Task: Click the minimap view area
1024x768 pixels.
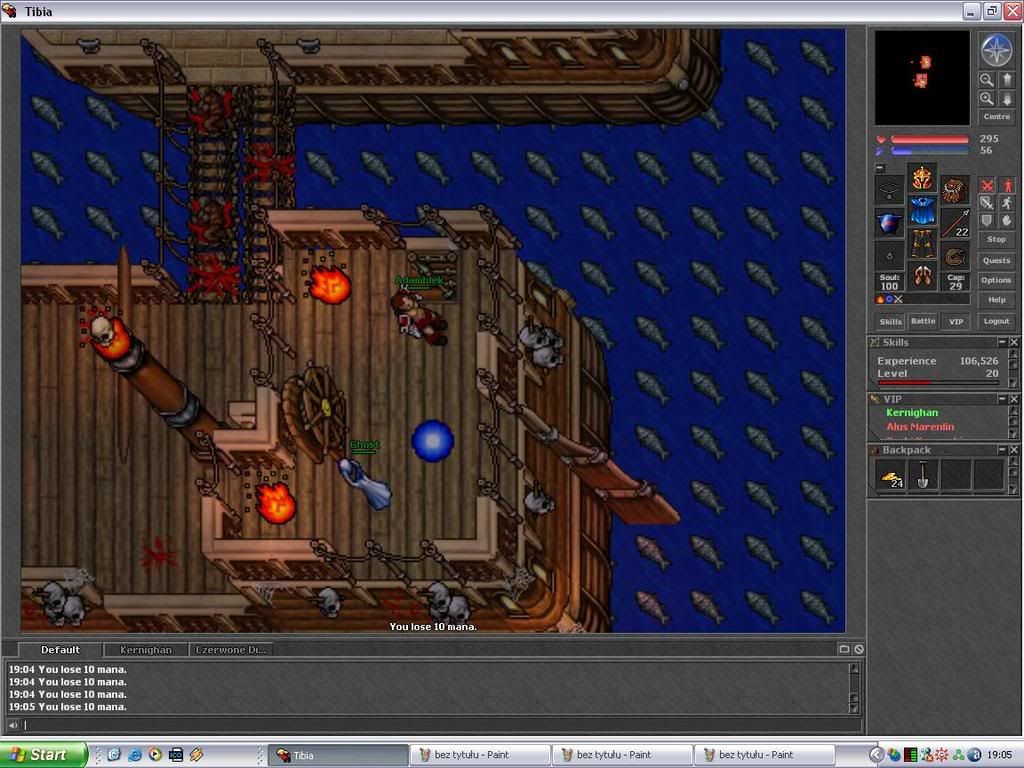Action: 922,77
